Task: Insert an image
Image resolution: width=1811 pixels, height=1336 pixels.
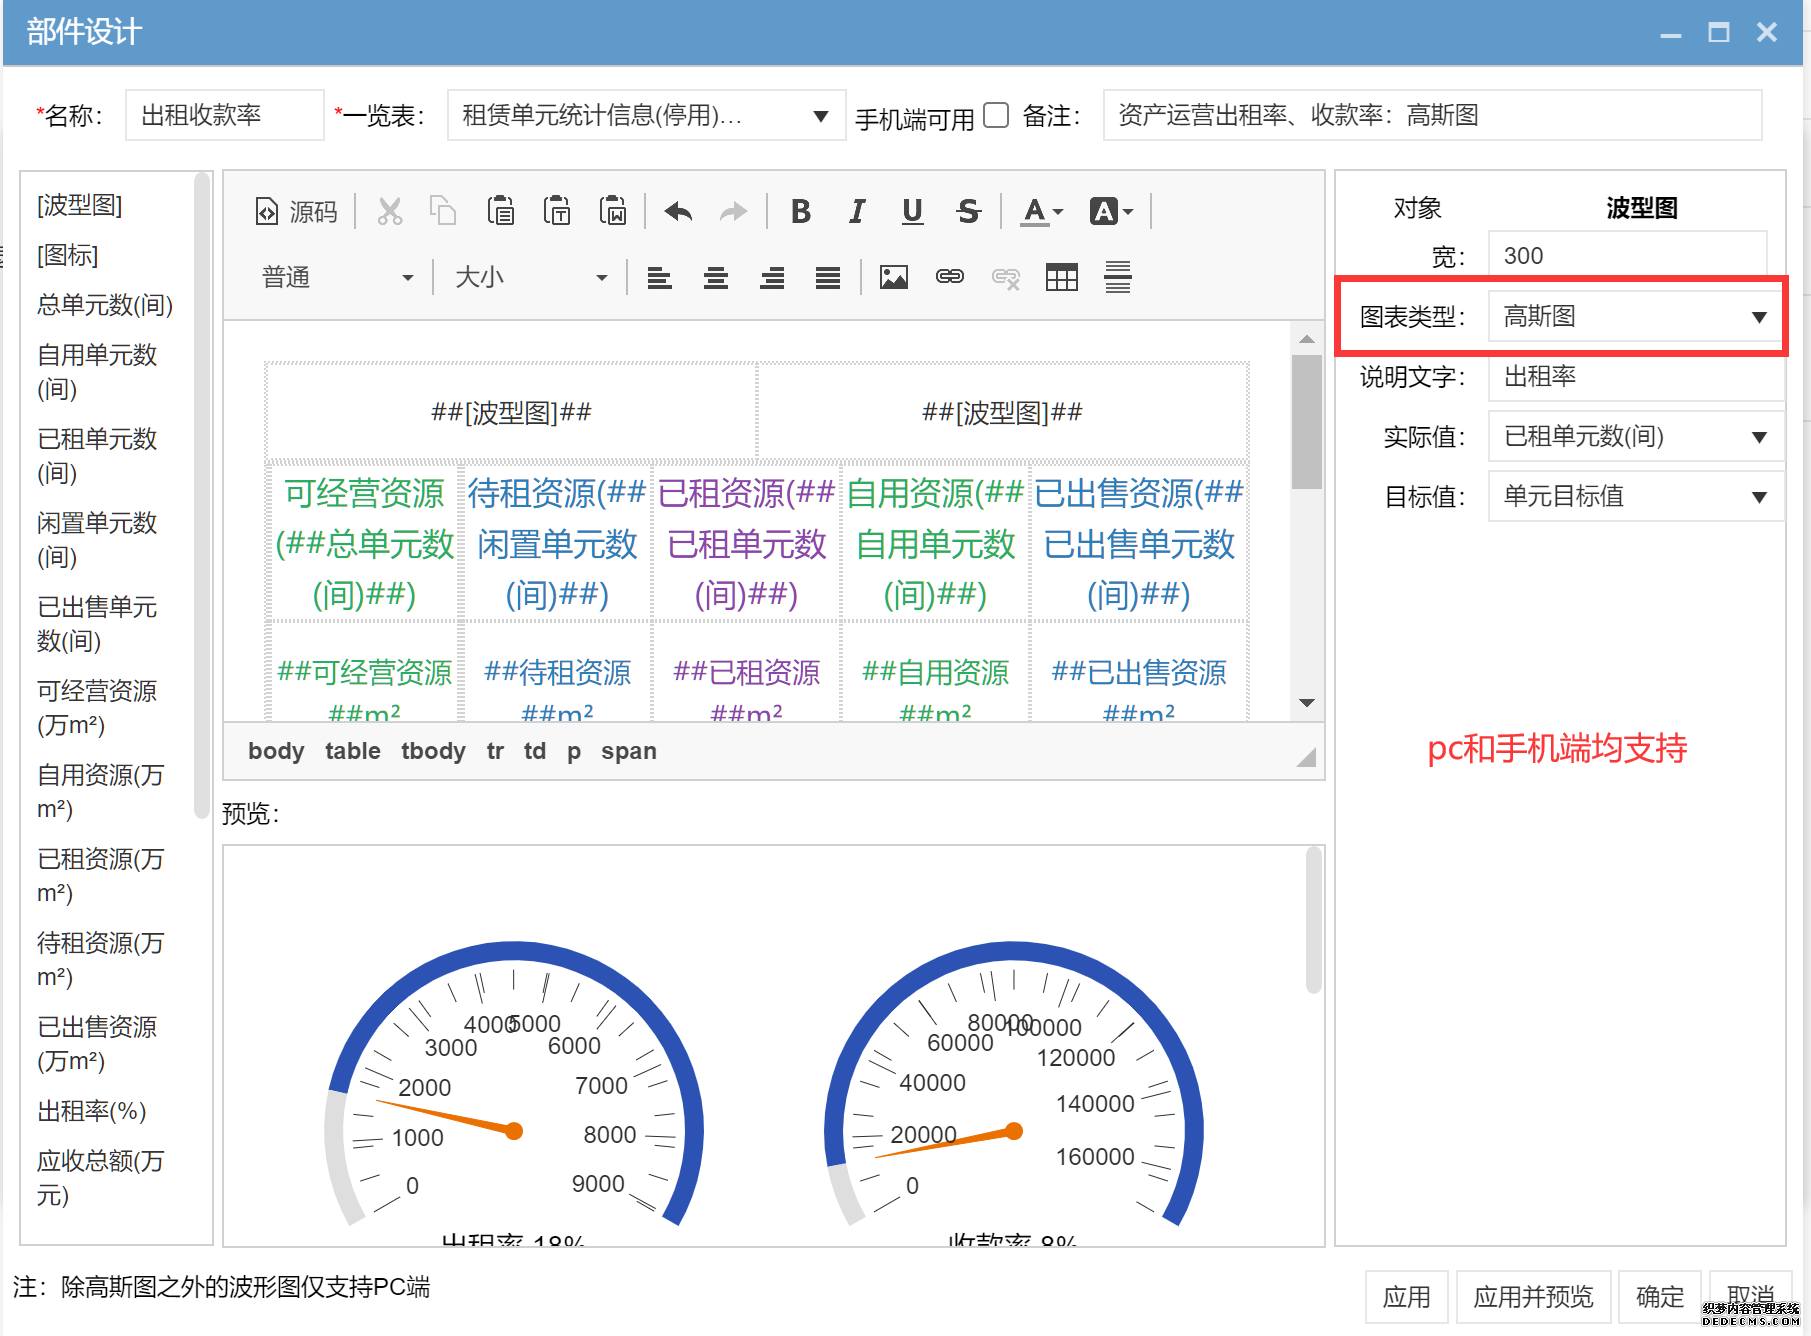Action: click(894, 278)
